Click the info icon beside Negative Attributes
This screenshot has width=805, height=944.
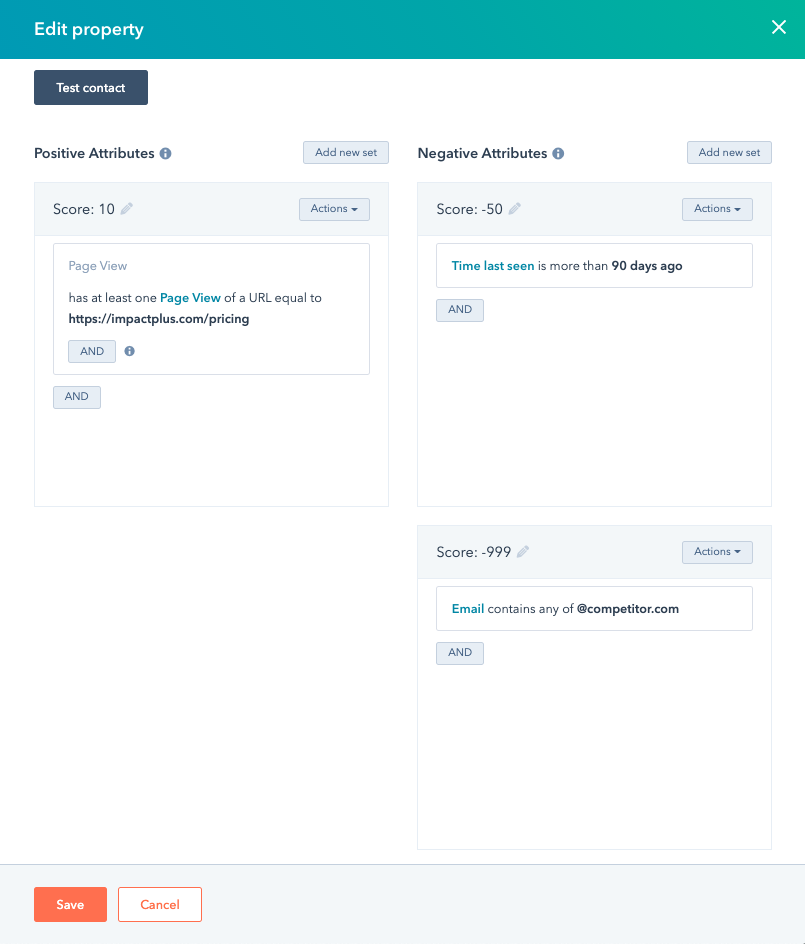(x=558, y=153)
